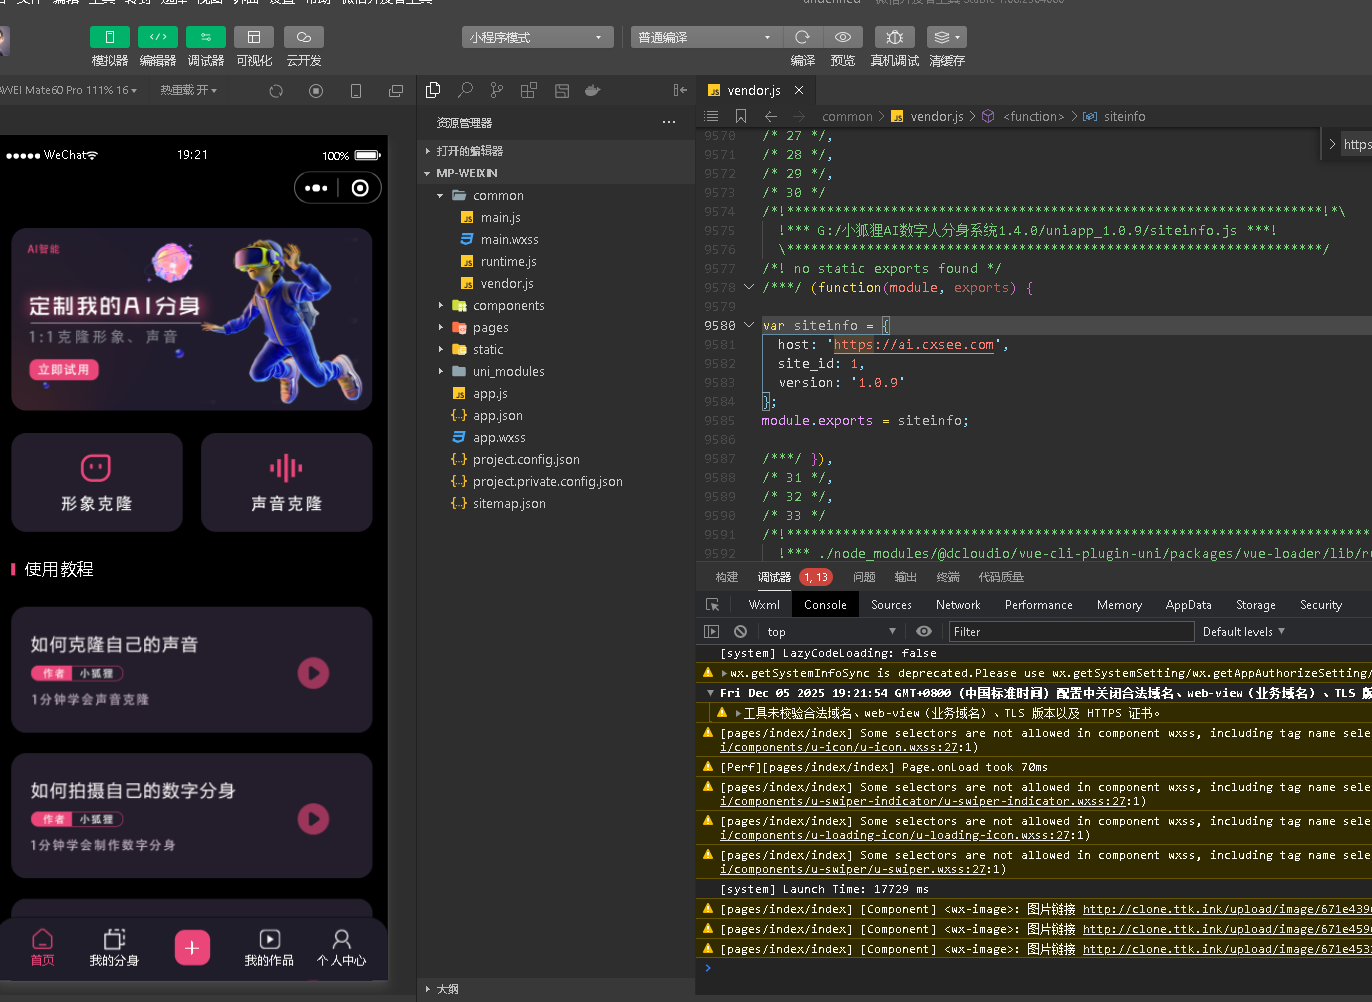Toggle the simulator (模拟器) panel button
This screenshot has height=1002, width=1372.
[110, 38]
